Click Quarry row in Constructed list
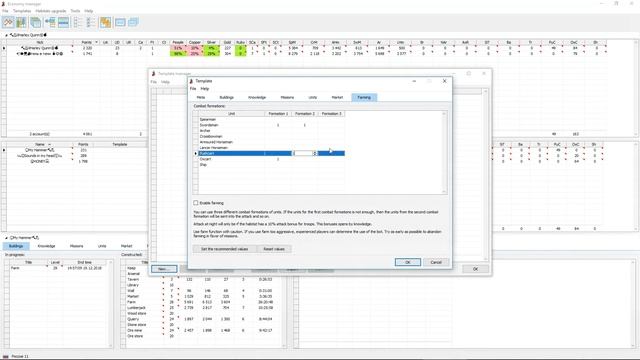The height and width of the screenshot is (360, 640). coord(203,319)
